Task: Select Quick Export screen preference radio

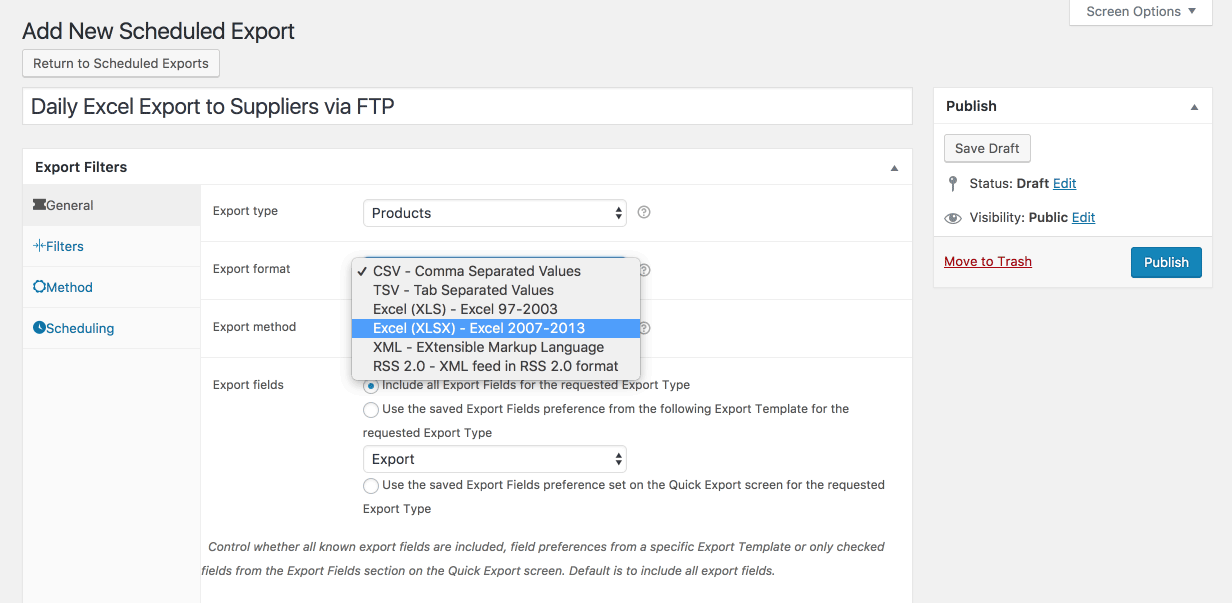Action: 371,485
